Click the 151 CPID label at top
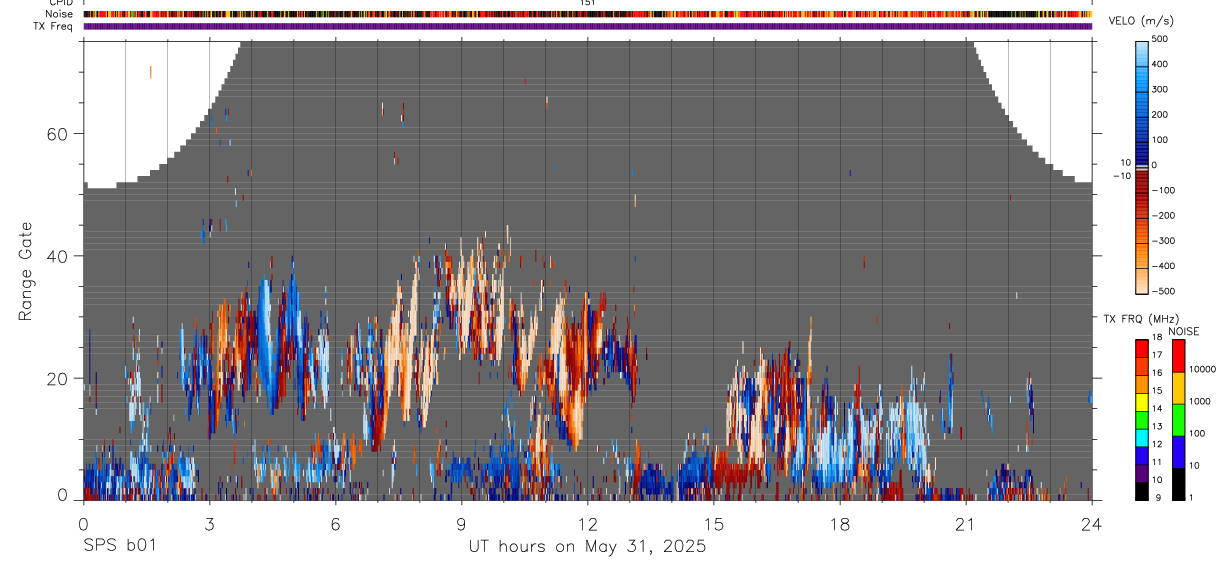1228x567 pixels. 588,3
